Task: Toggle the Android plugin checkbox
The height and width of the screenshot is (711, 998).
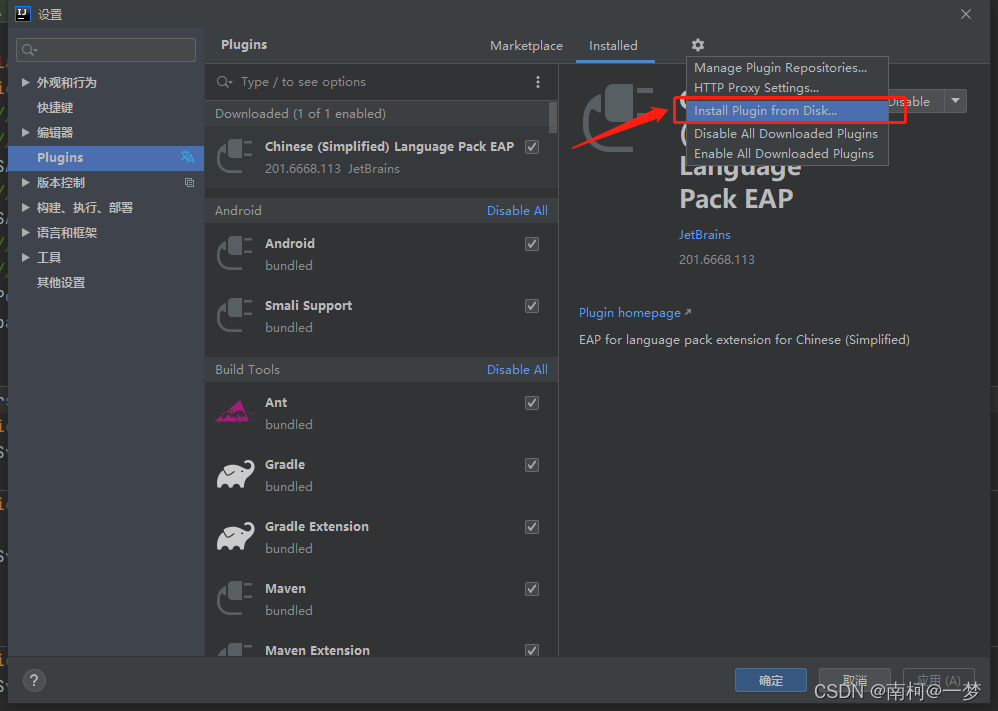Action: (532, 244)
